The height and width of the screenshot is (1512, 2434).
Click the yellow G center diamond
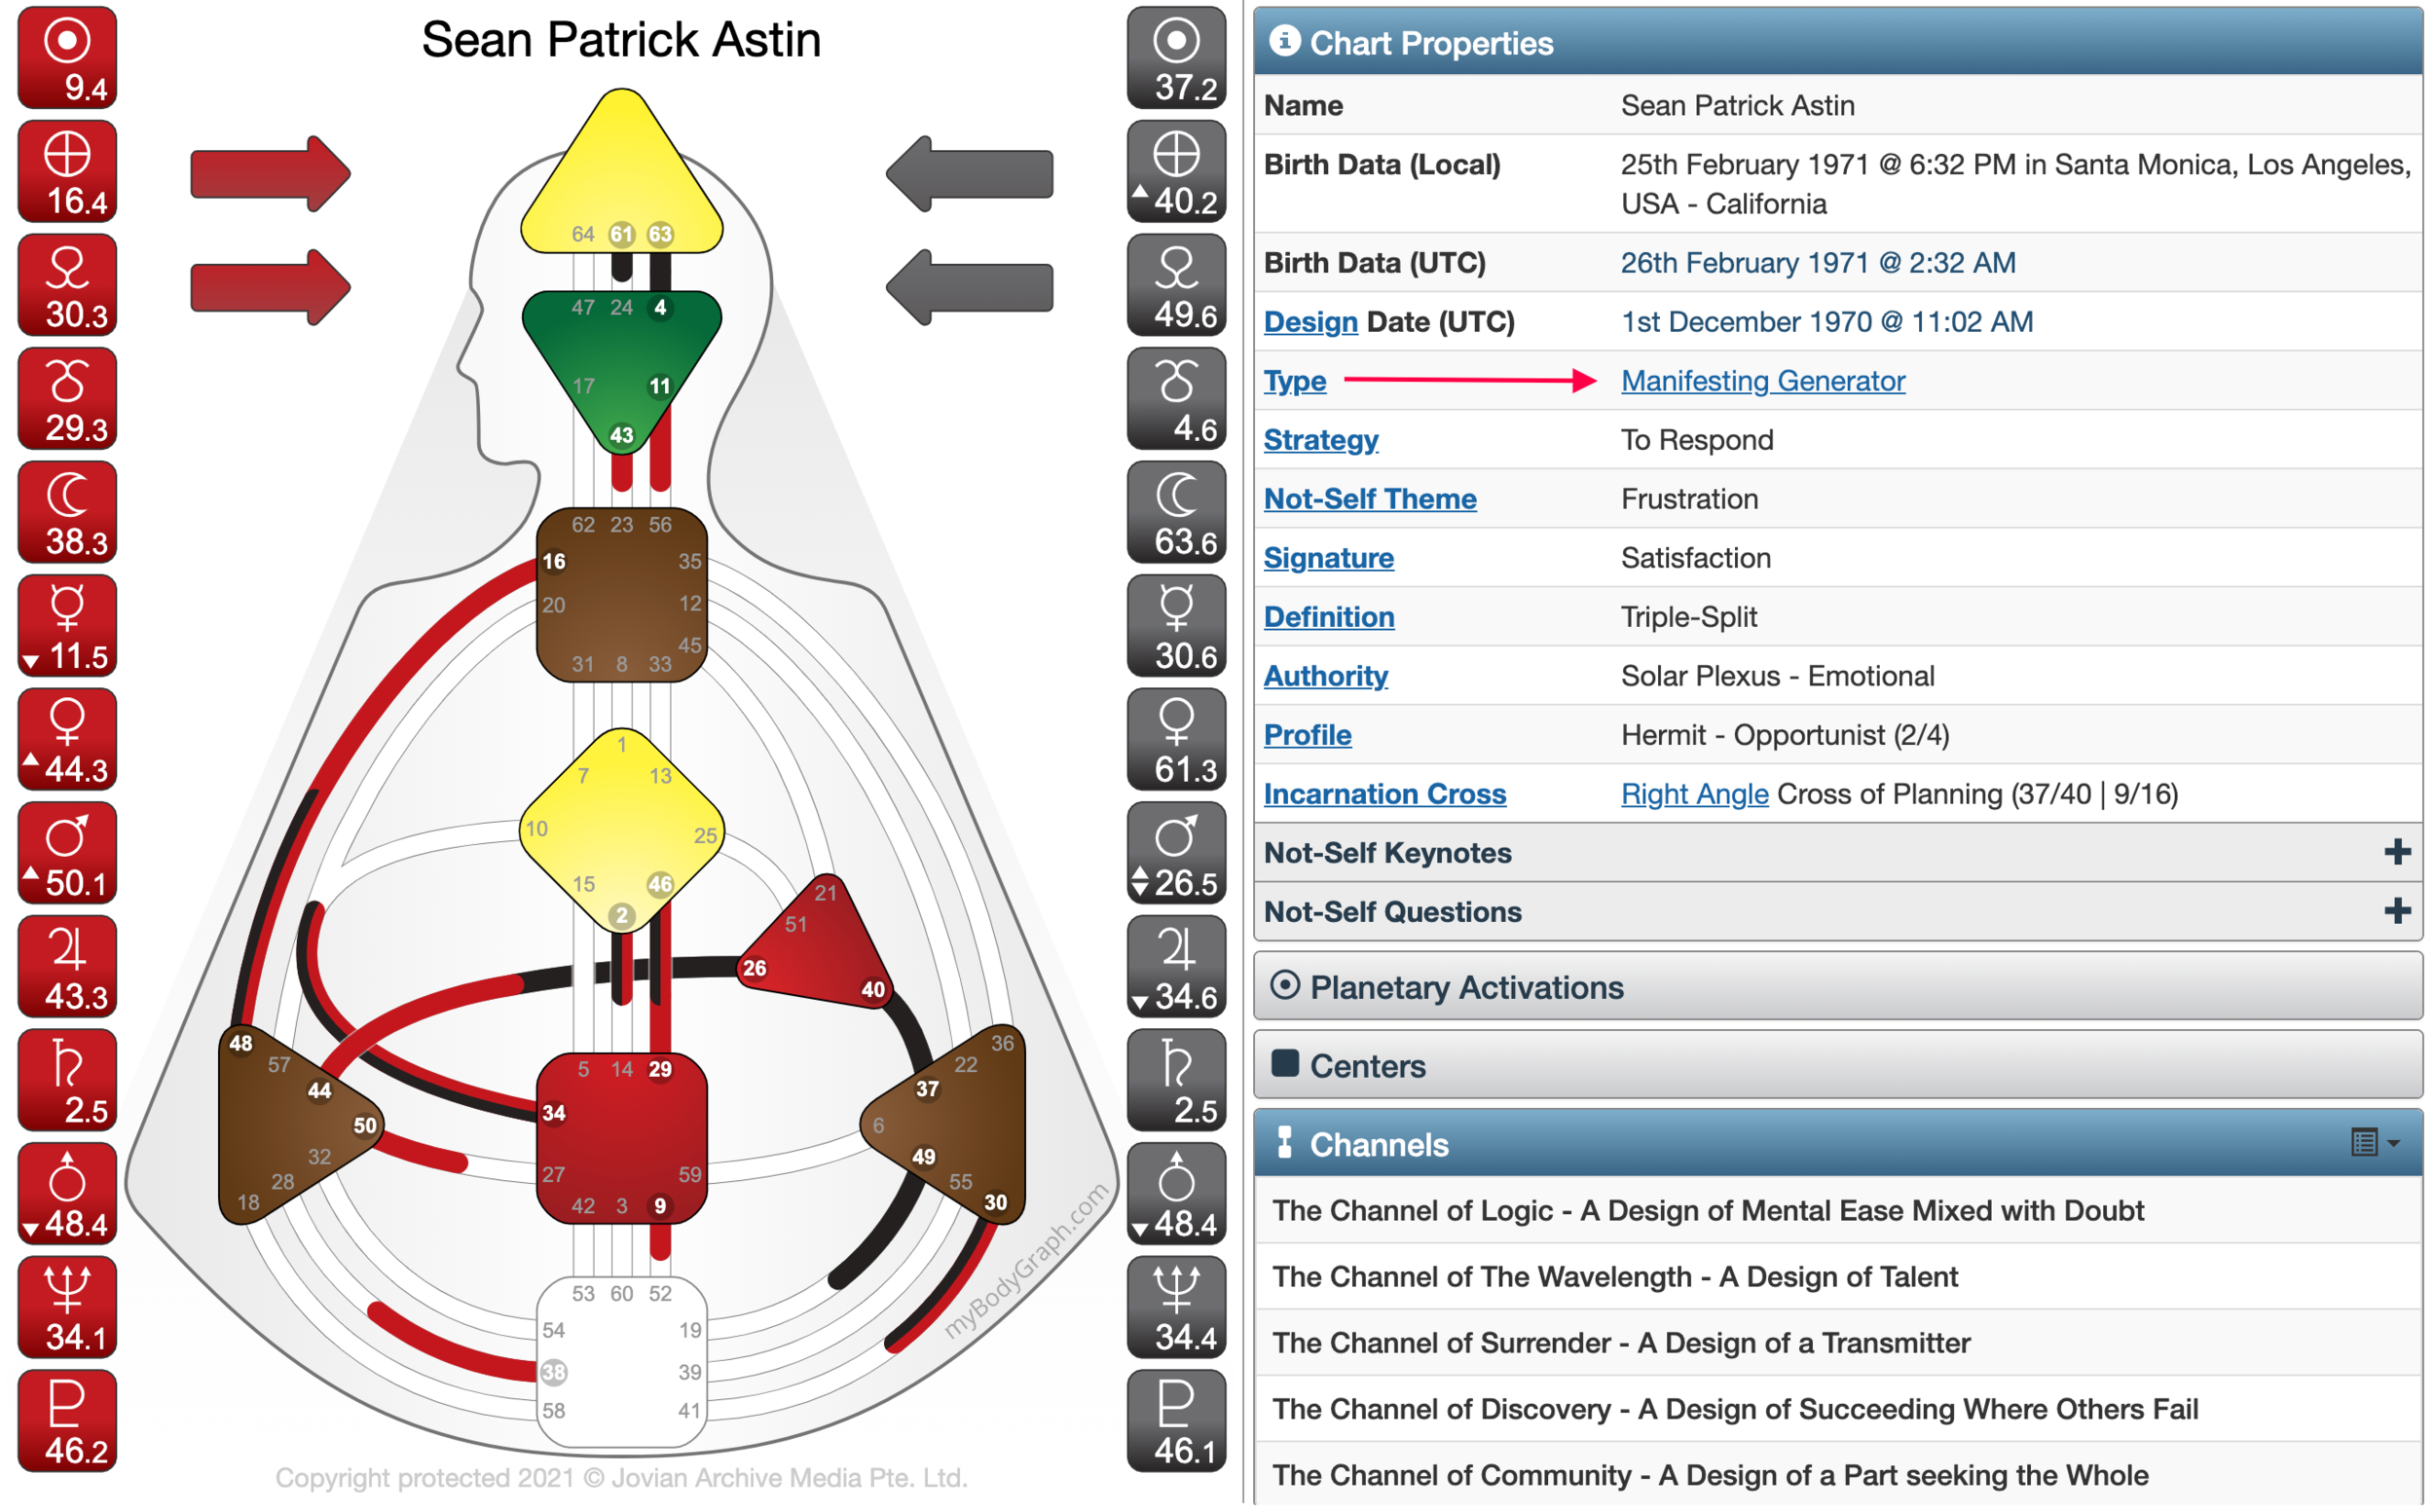[x=621, y=830]
